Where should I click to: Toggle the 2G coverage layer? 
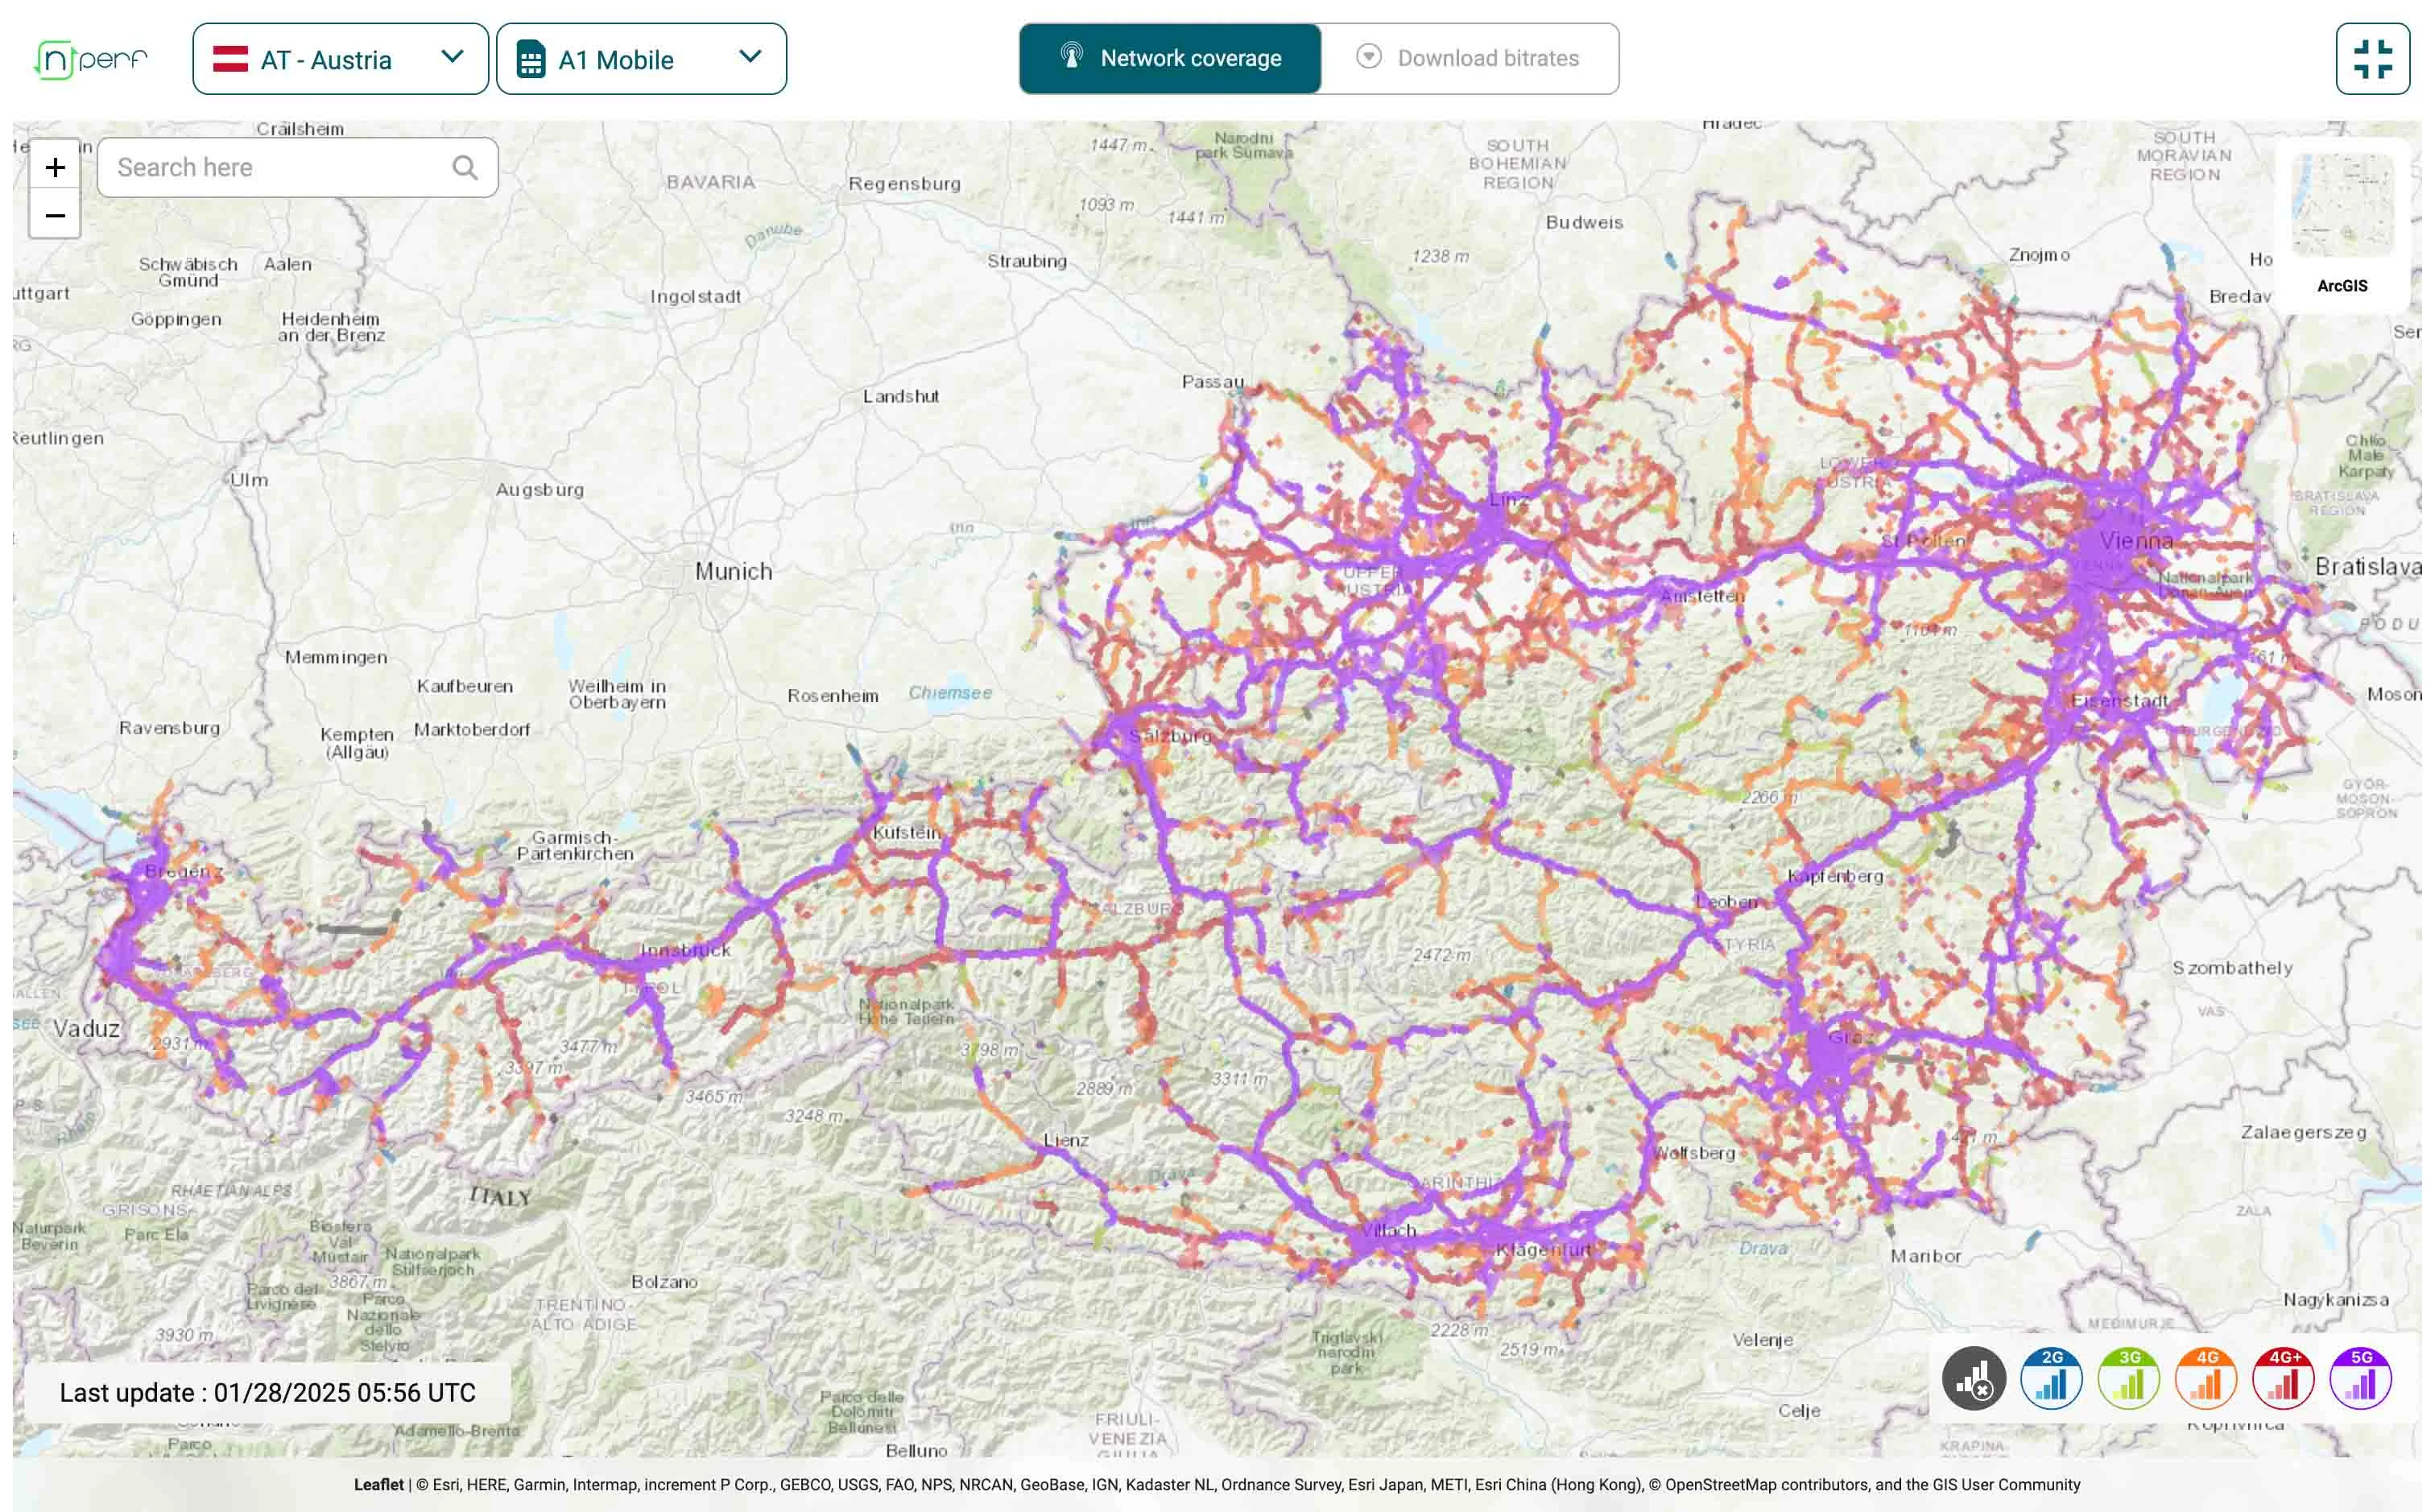click(x=2051, y=1379)
